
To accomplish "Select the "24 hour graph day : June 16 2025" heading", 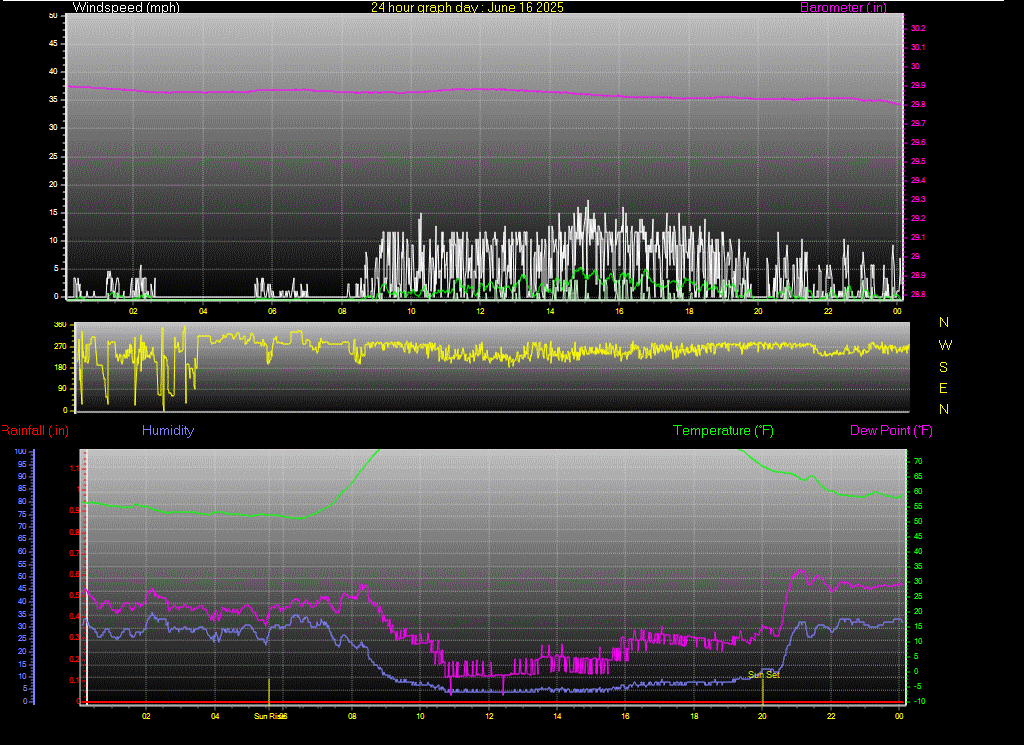I will [x=467, y=7].
